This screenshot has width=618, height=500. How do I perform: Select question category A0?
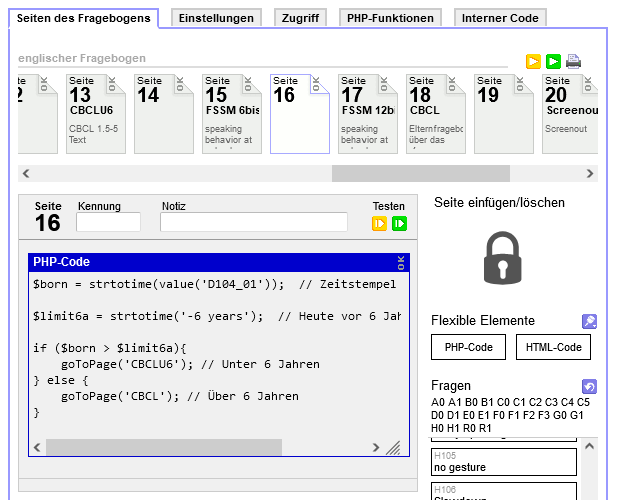438,402
